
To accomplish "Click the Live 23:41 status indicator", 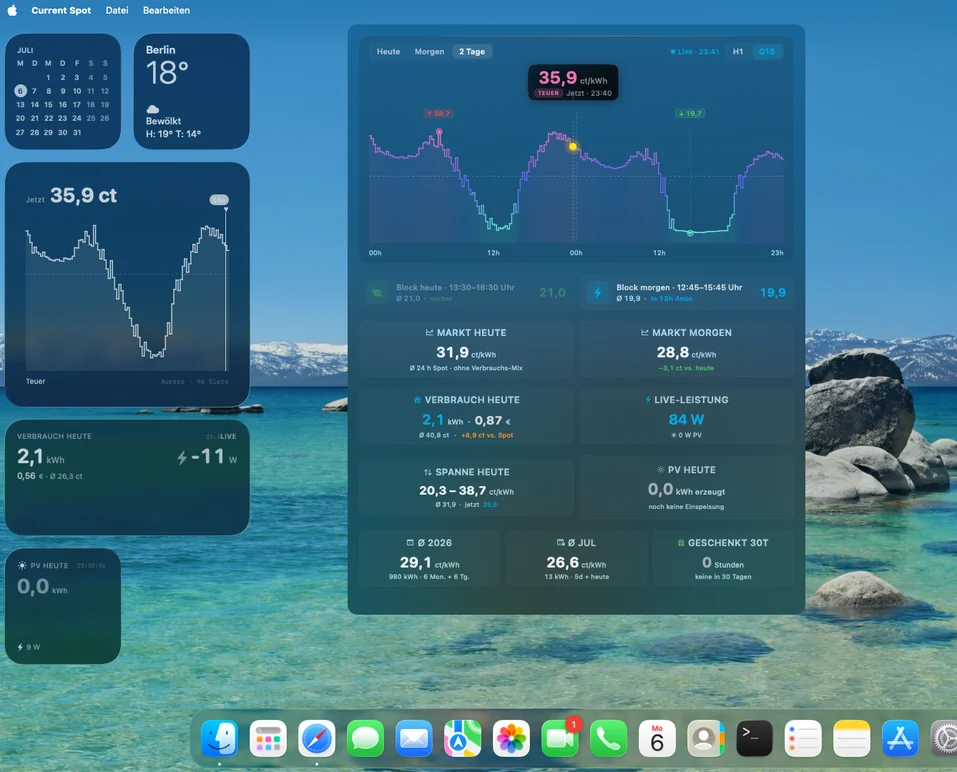I will click(x=695, y=52).
